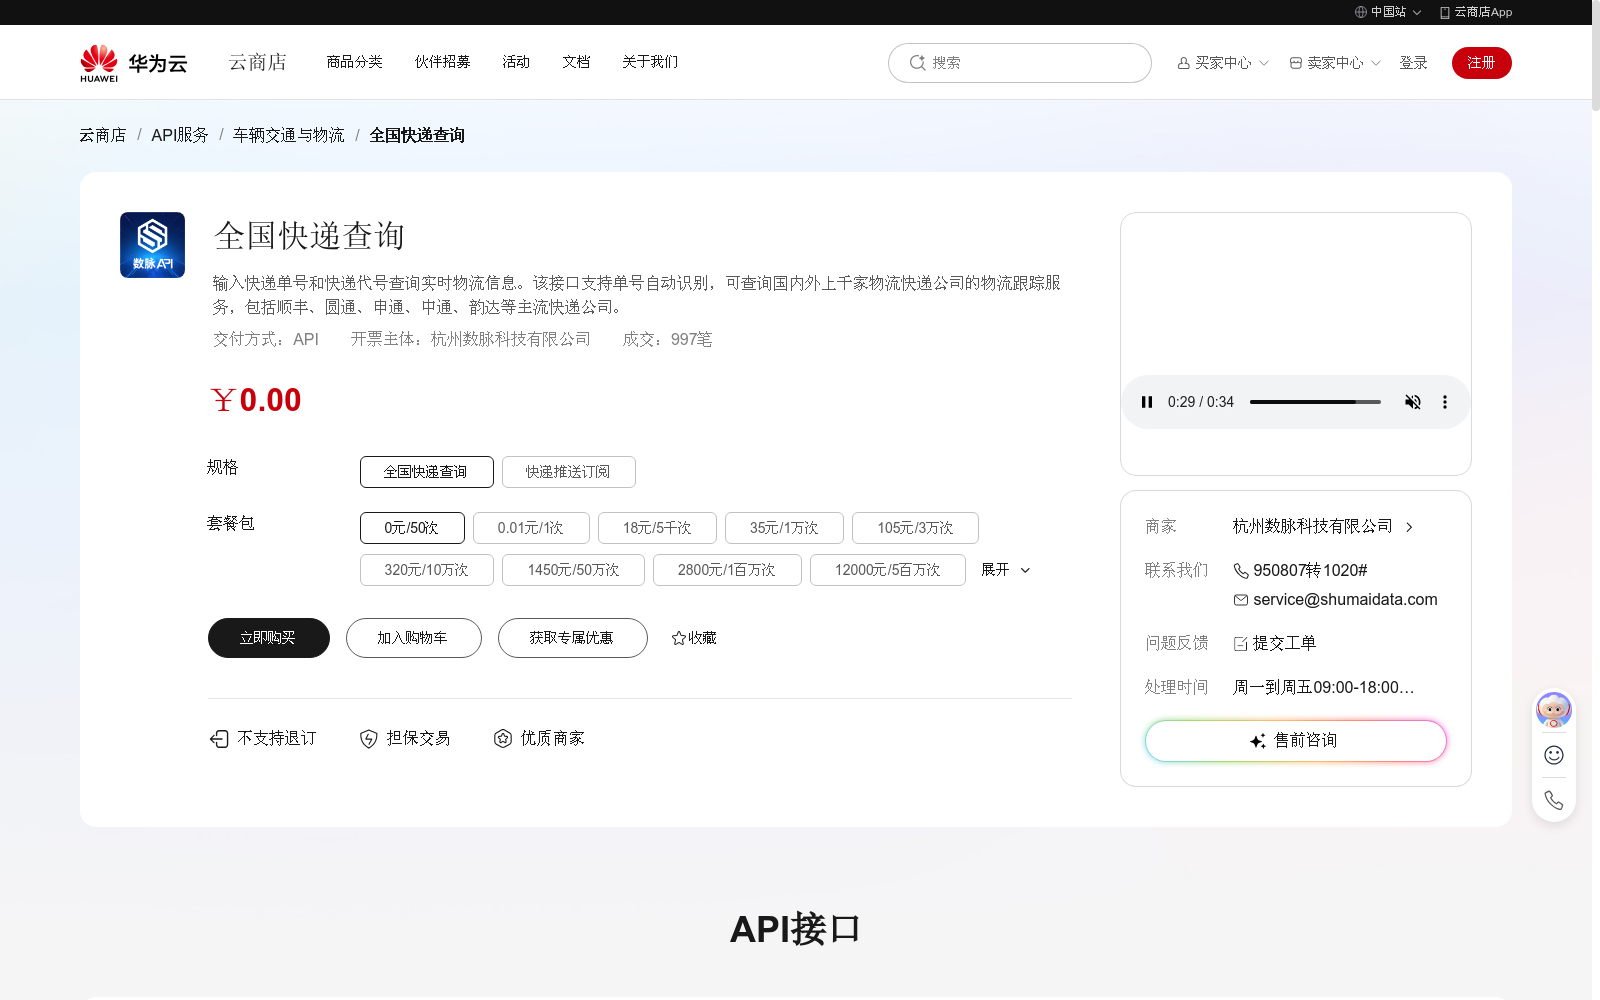Click the sparkle icon in 售前咨询

point(1258,741)
